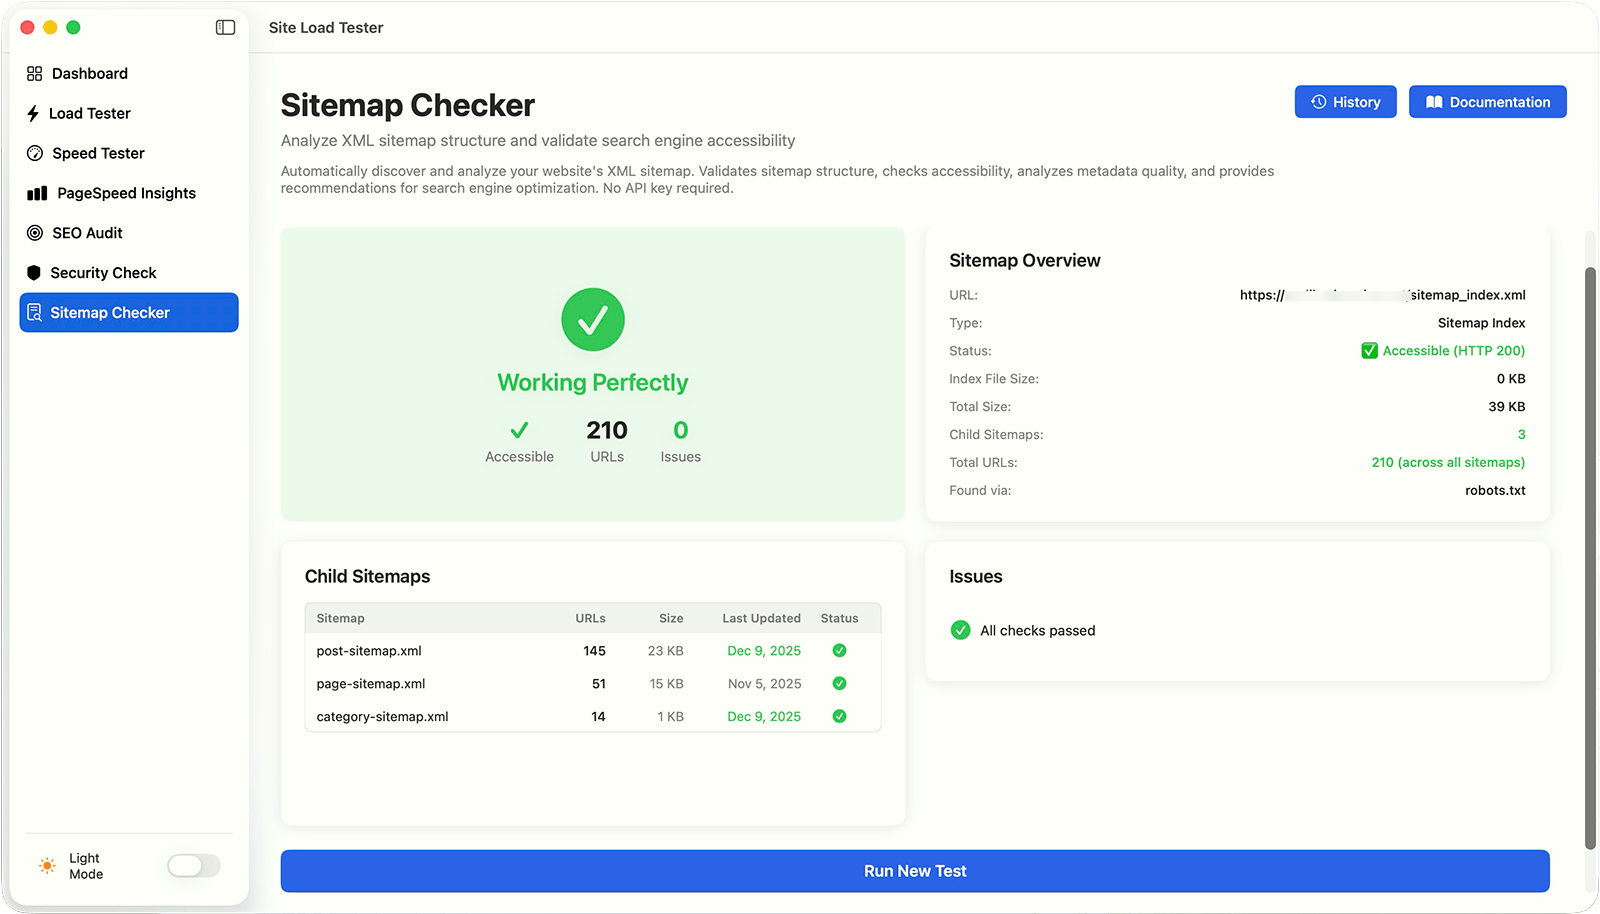Click the PageSpeed Insights bar chart icon
Viewport: 1600px width, 914px height.
pos(36,193)
